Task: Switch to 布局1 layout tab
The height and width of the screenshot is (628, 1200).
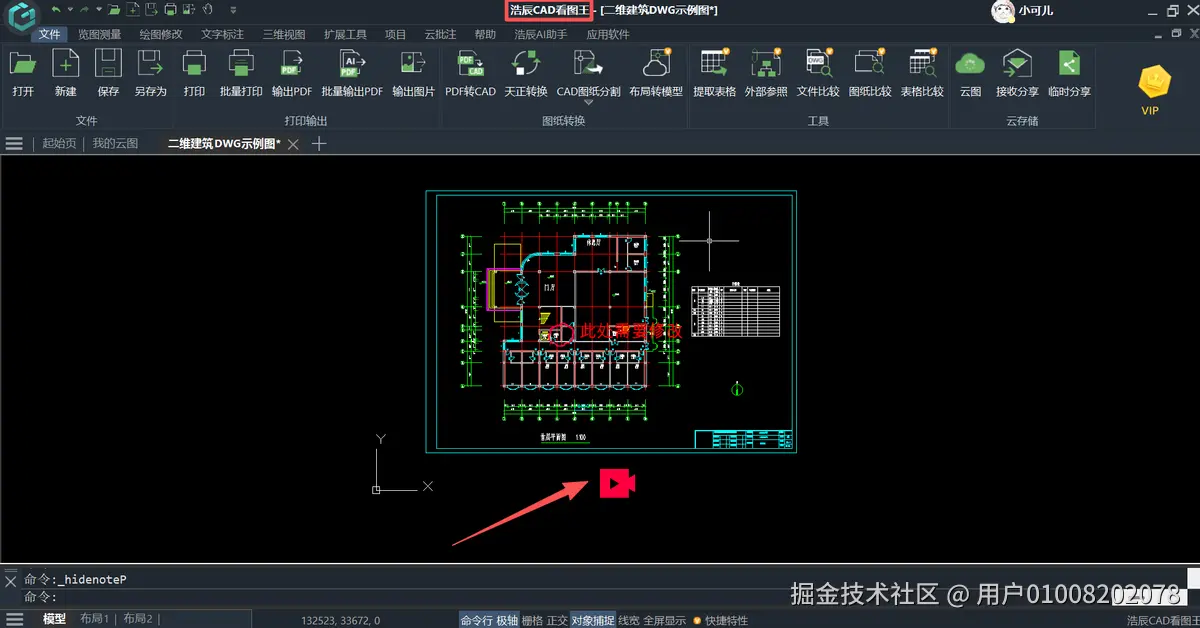Action: [94, 619]
